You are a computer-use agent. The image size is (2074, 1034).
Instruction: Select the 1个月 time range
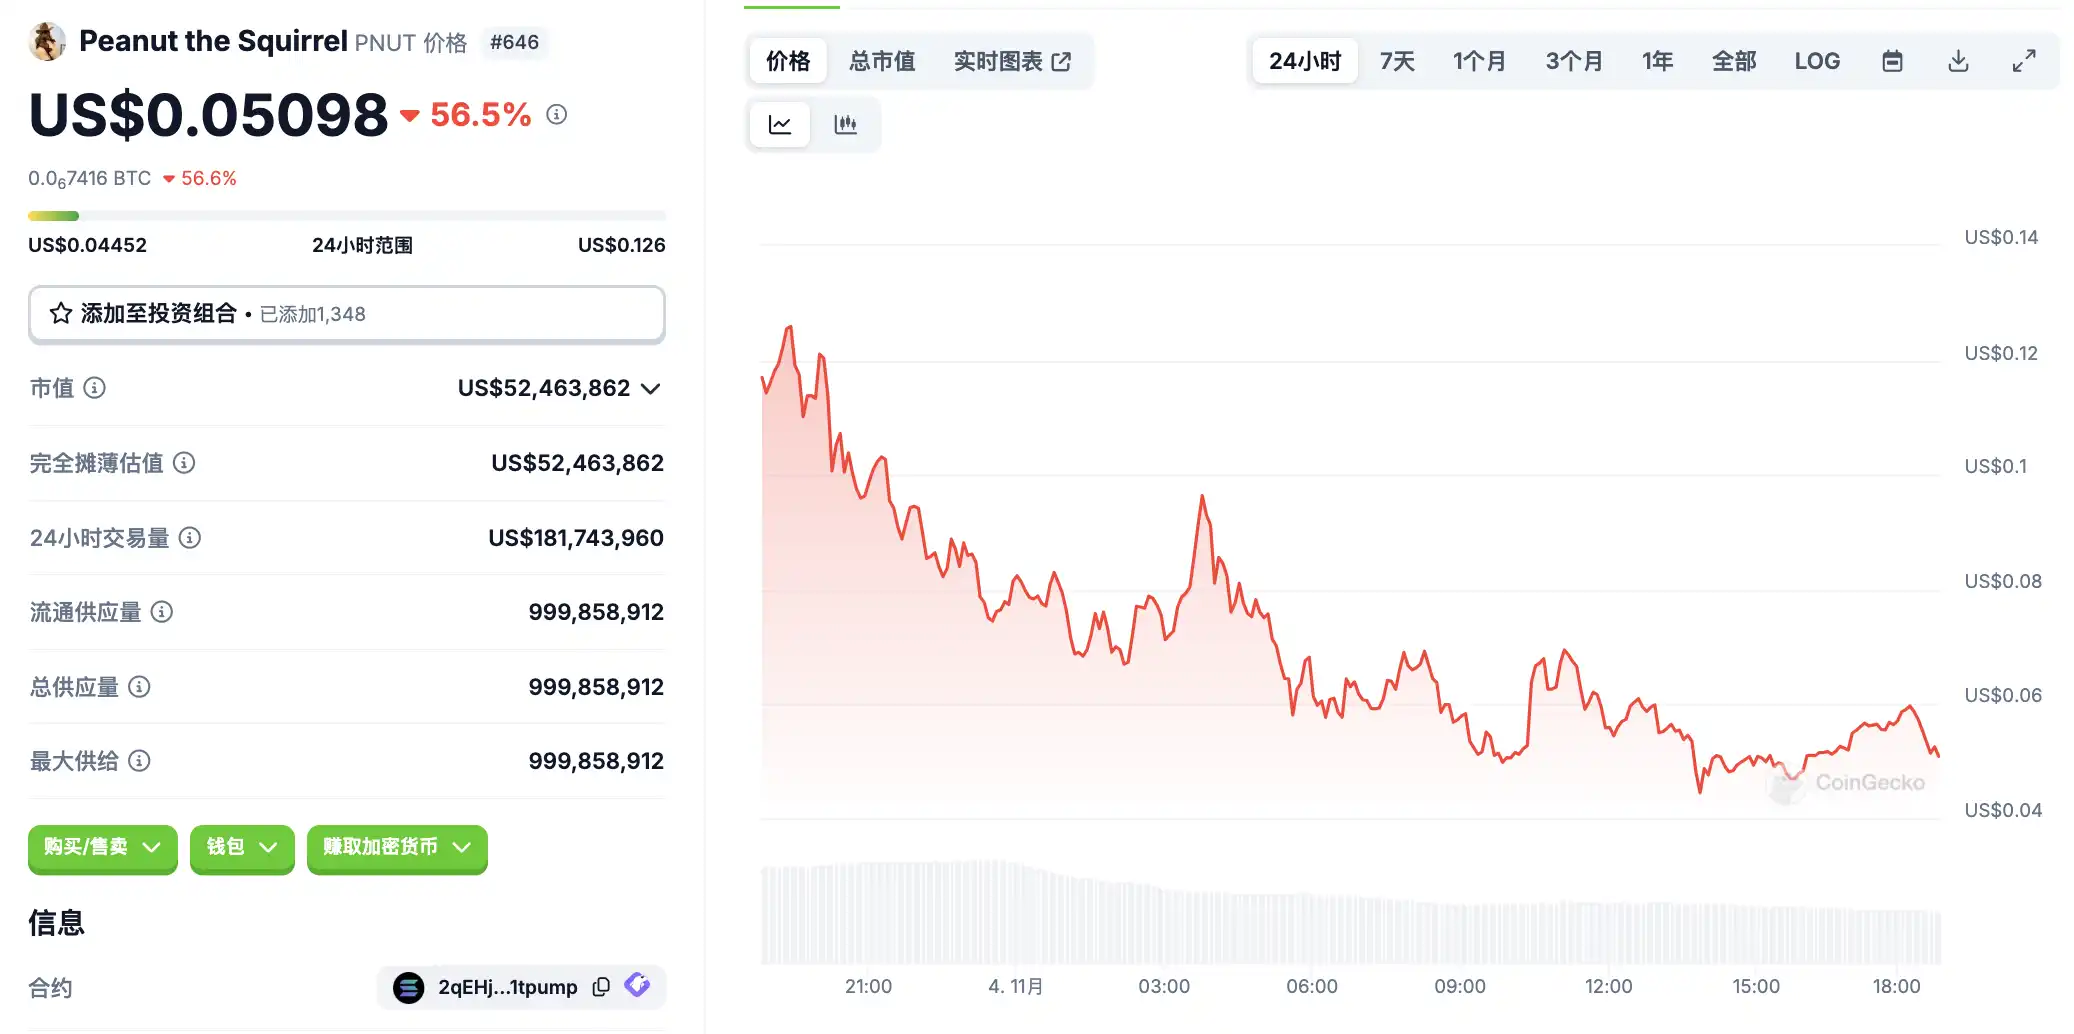pos(1479,61)
